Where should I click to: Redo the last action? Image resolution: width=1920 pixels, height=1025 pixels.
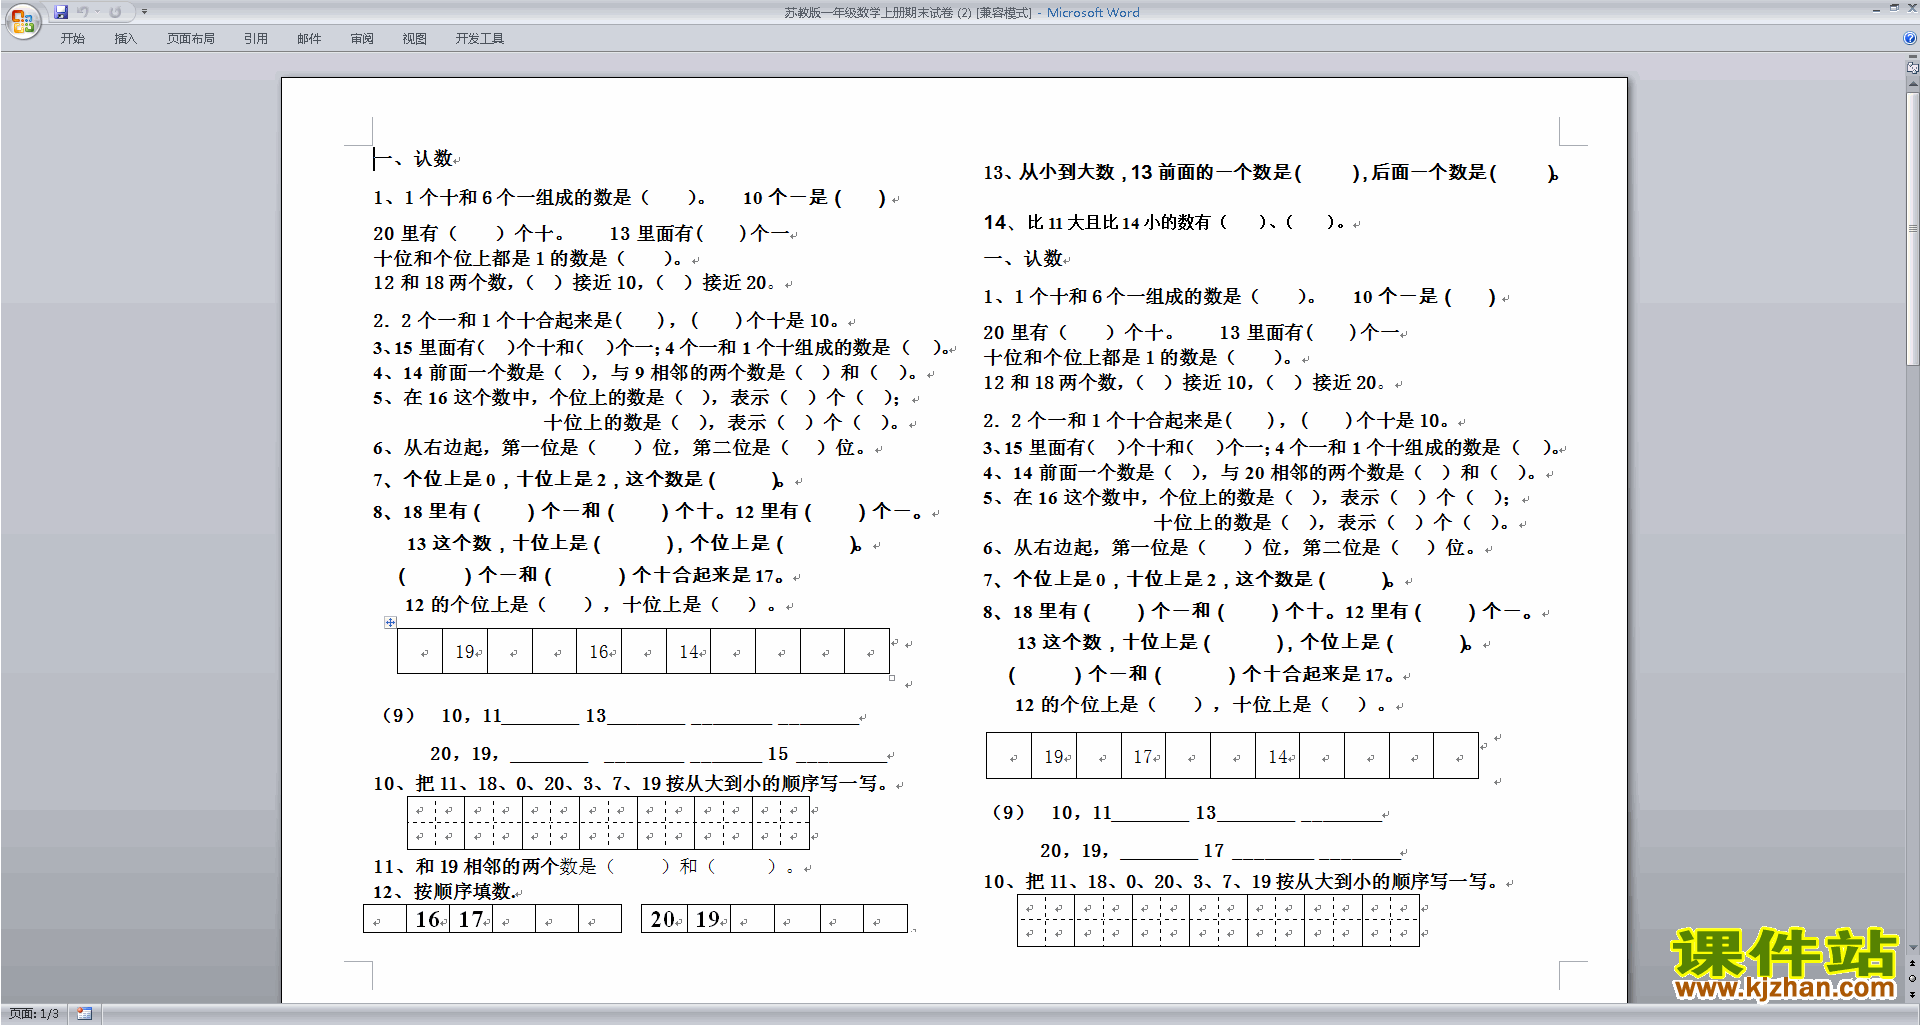pos(115,12)
